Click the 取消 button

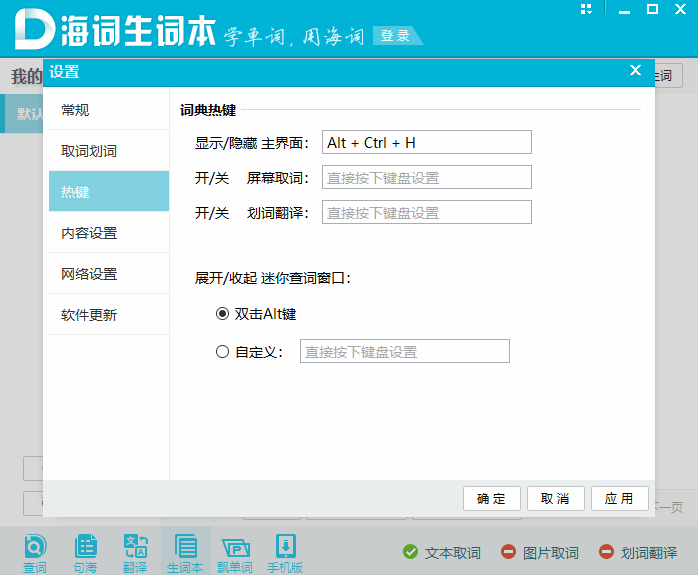coord(556,498)
